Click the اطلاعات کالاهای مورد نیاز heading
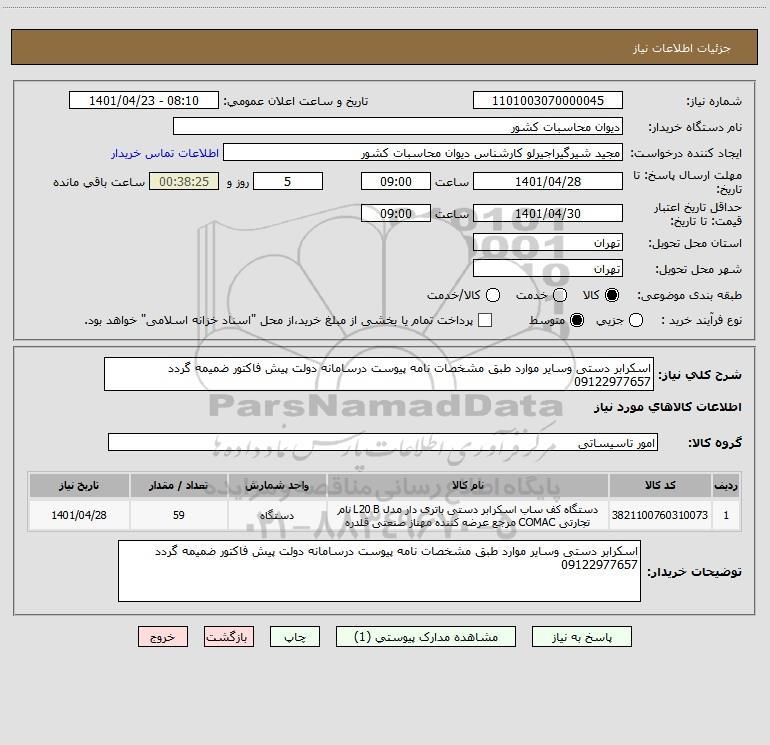Viewport: 770px width, 745px height. [667, 407]
